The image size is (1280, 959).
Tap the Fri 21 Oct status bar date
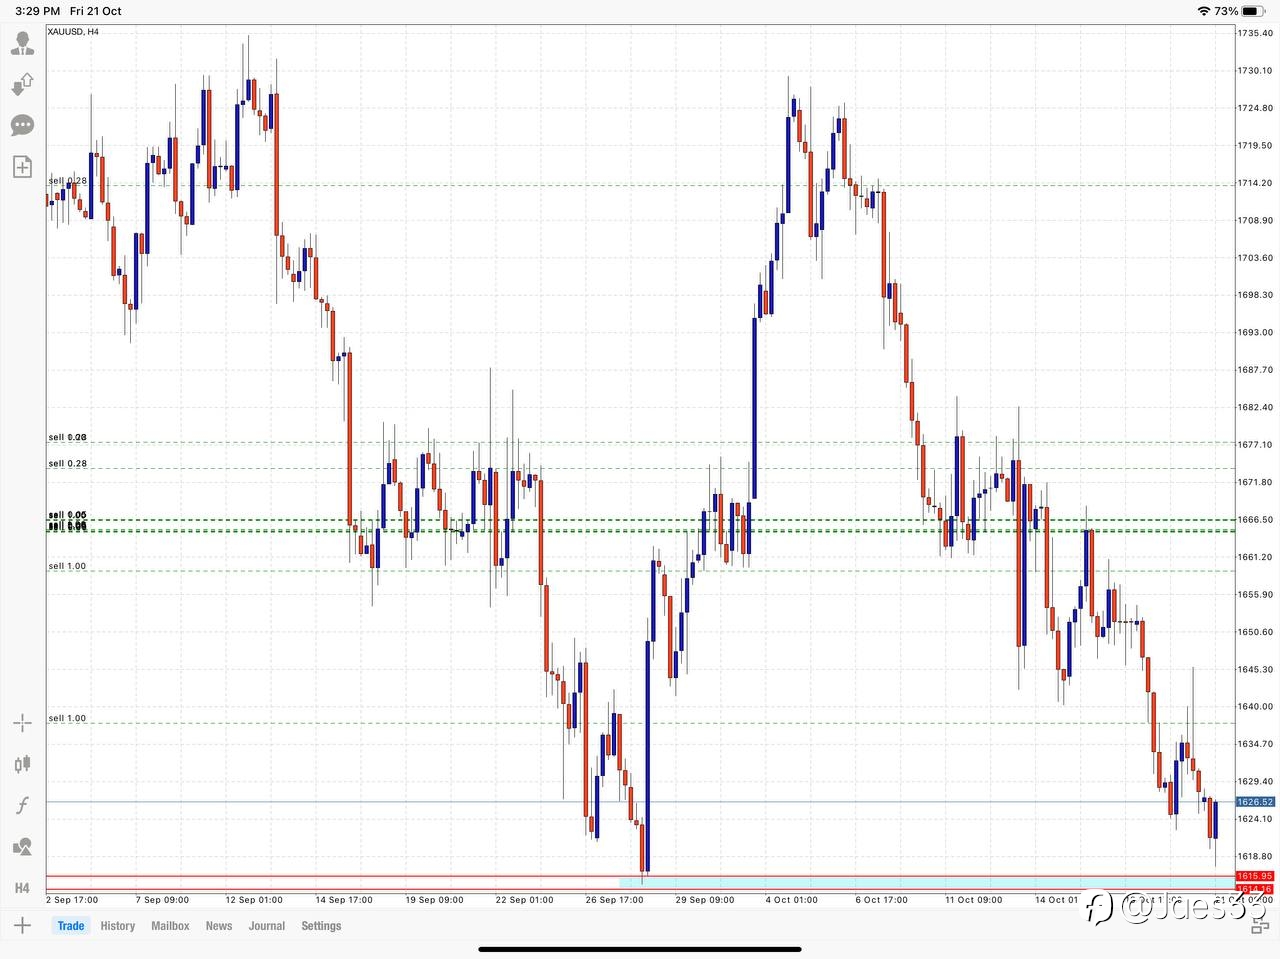pyautogui.click(x=96, y=11)
